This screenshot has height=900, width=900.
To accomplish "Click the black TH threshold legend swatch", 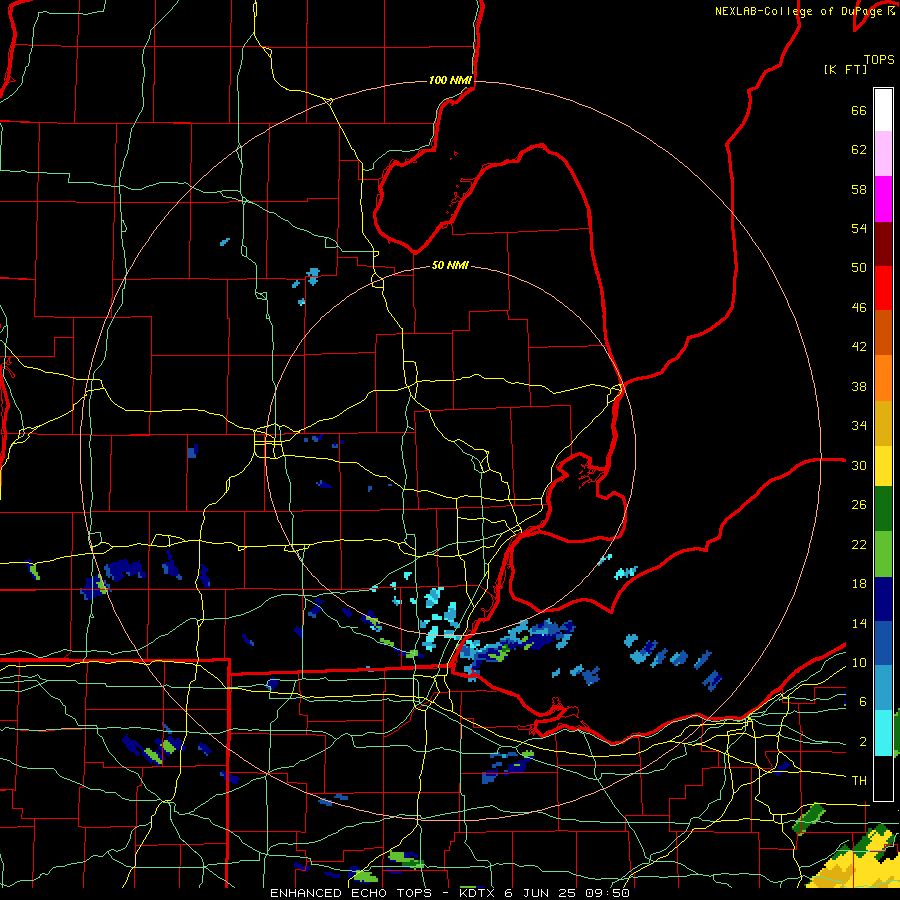I will [883, 778].
